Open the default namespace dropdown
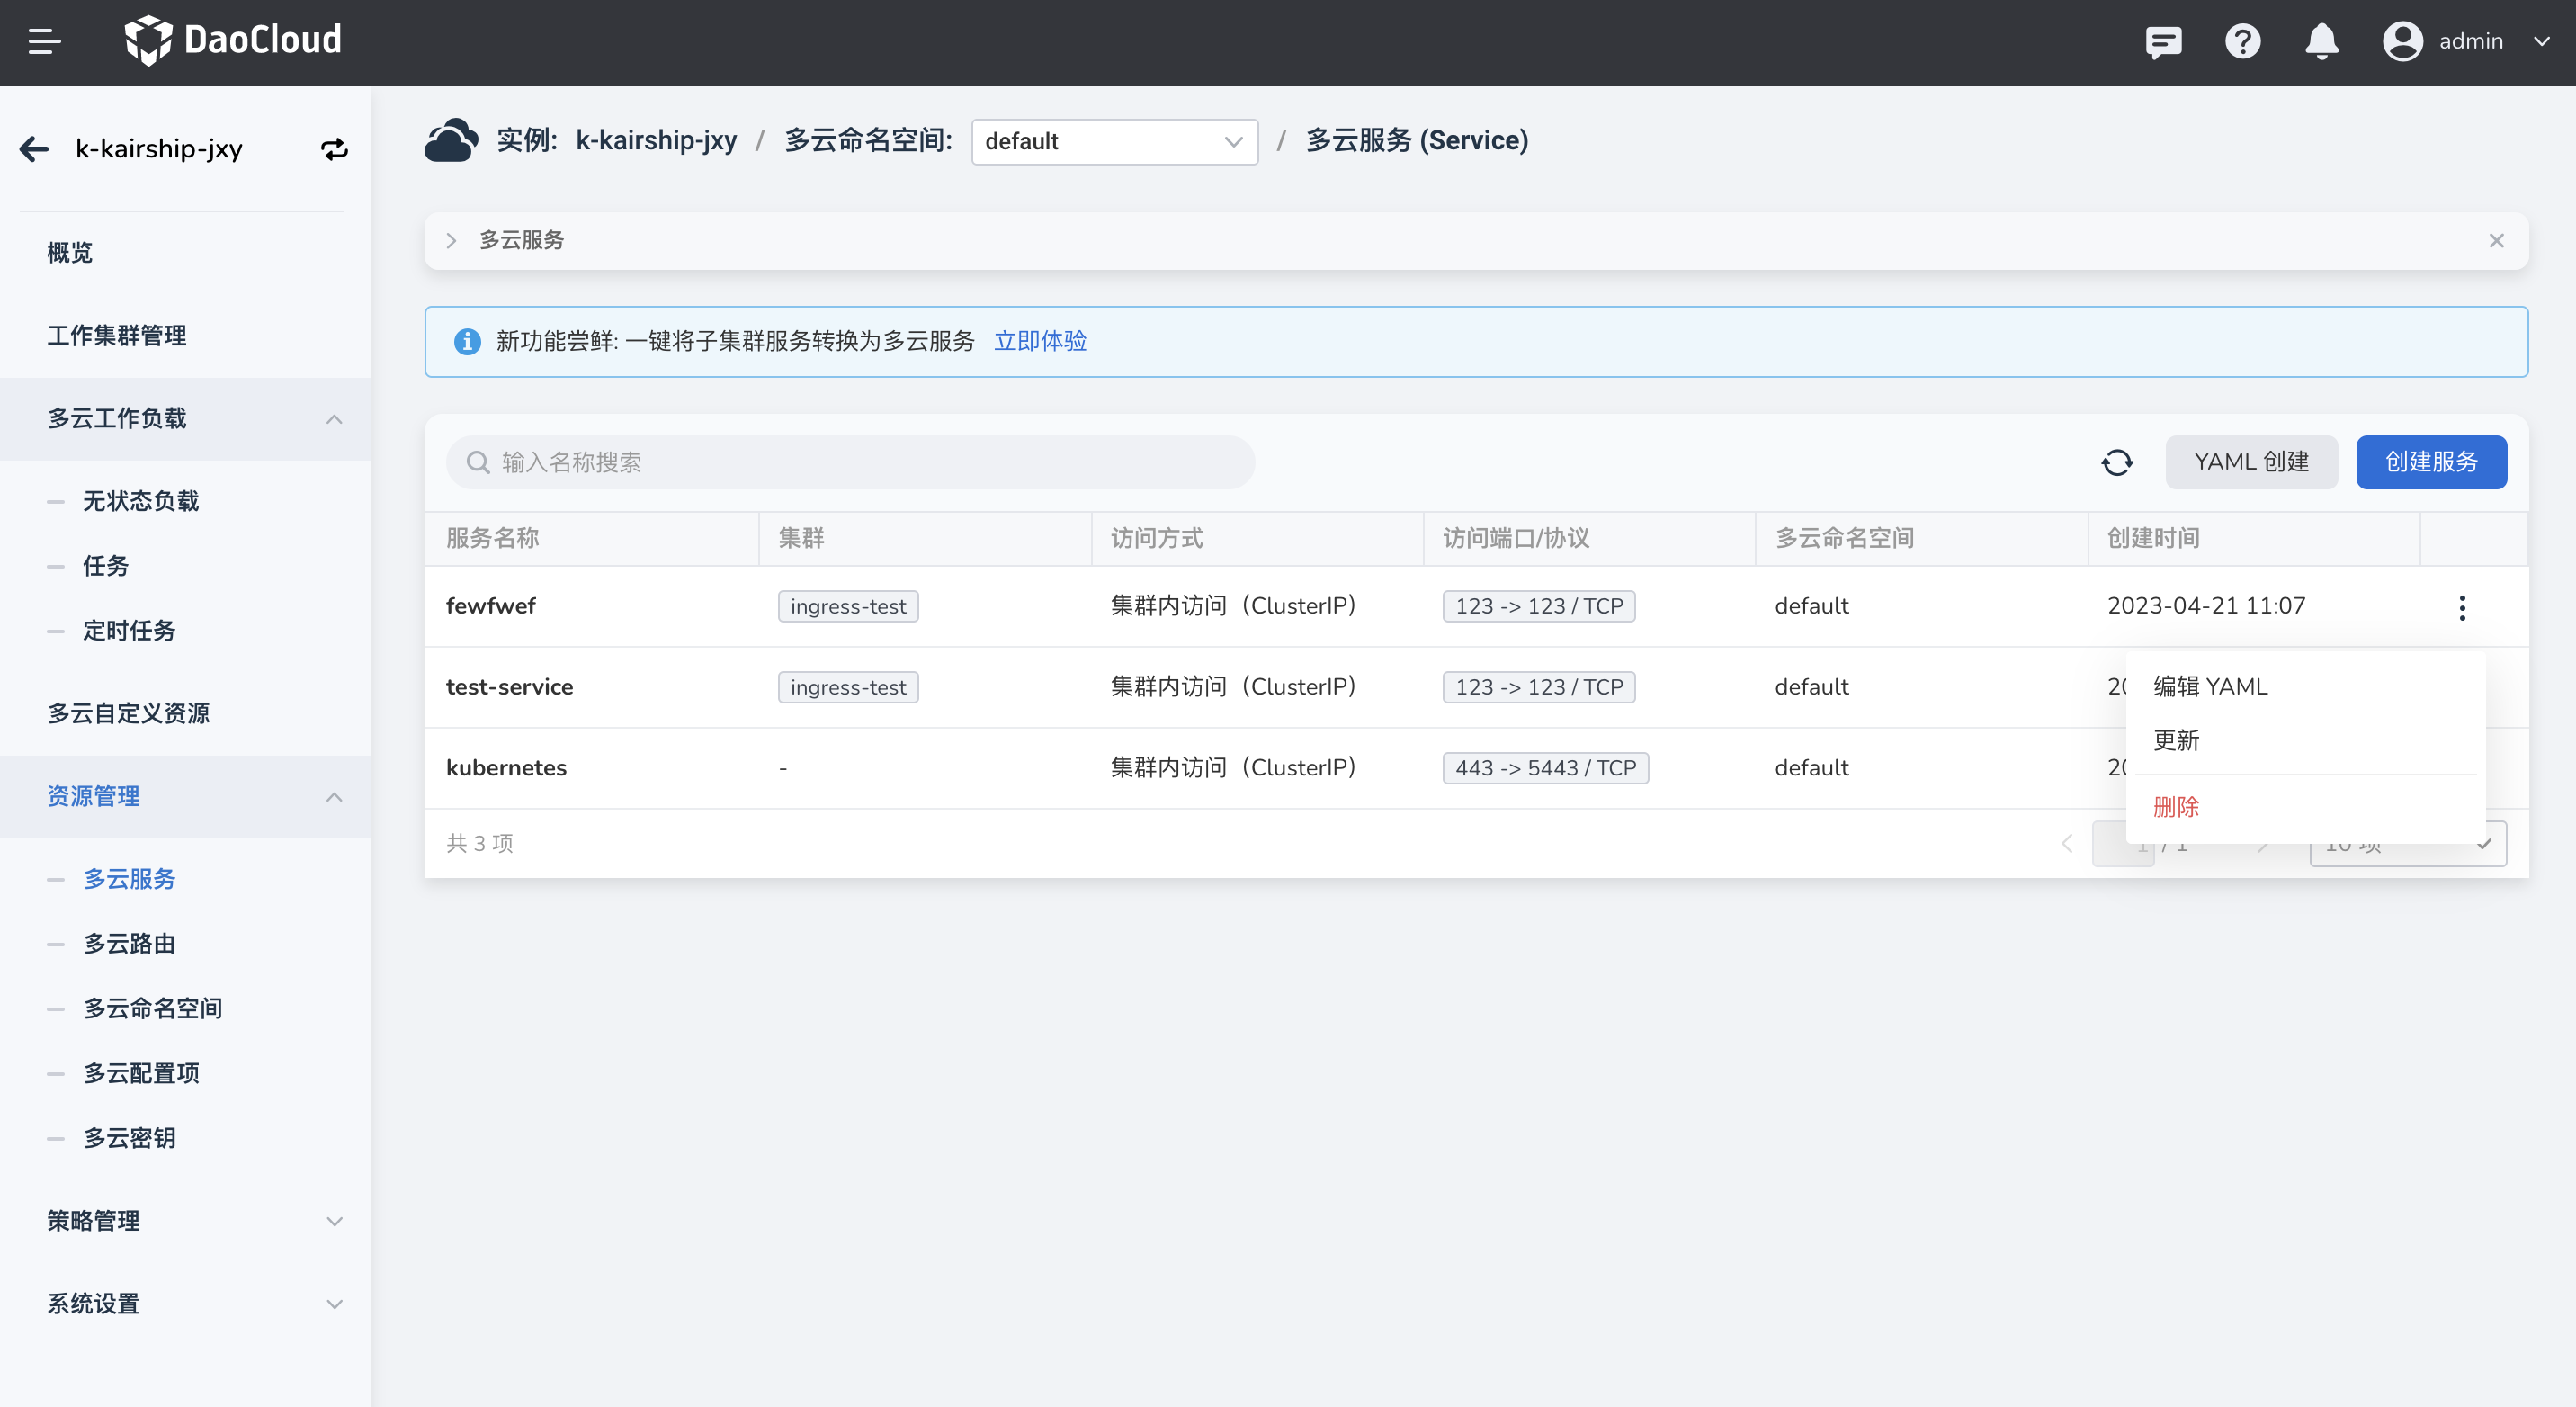 1114,141
